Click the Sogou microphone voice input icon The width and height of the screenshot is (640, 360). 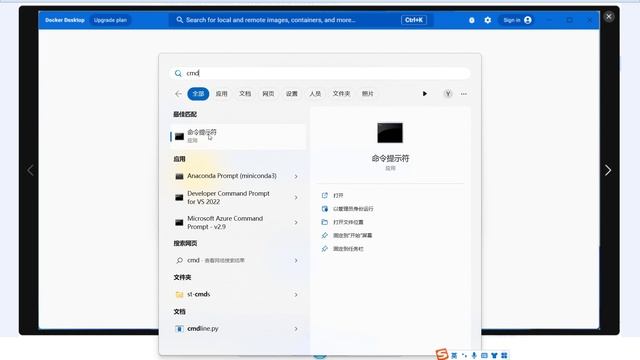(x=474, y=356)
